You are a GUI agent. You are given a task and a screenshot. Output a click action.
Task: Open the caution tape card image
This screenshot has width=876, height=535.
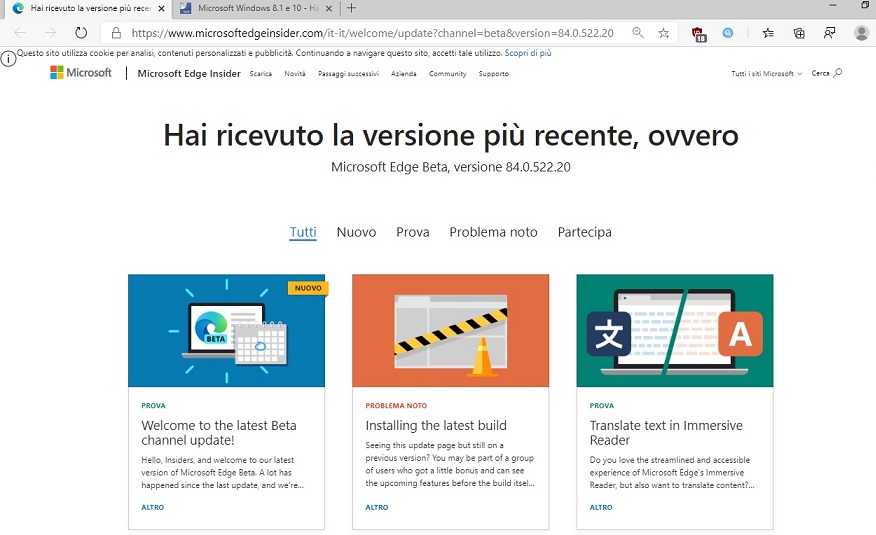[x=450, y=331]
